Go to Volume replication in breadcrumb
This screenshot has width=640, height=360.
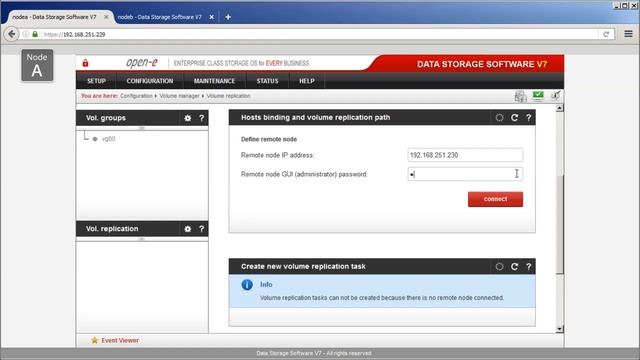(228, 96)
